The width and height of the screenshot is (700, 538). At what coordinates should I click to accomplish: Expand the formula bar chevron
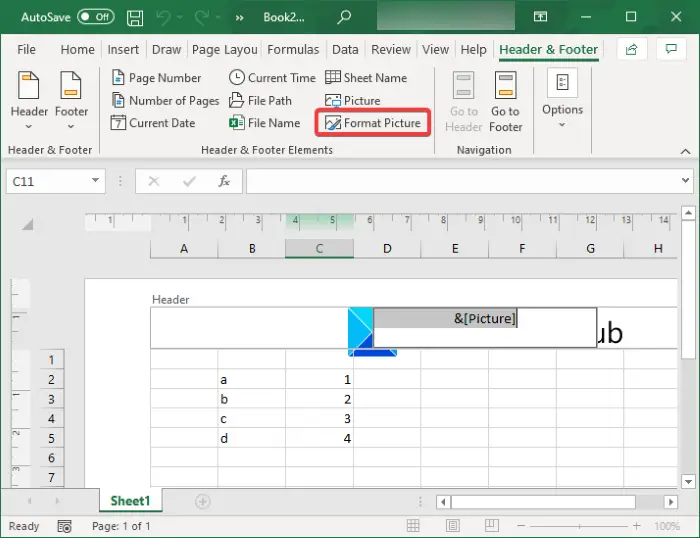pyautogui.click(x=685, y=180)
